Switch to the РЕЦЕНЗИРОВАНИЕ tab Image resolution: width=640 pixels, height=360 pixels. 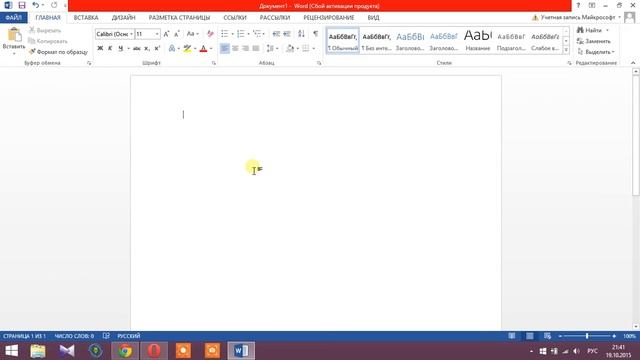coord(329,18)
